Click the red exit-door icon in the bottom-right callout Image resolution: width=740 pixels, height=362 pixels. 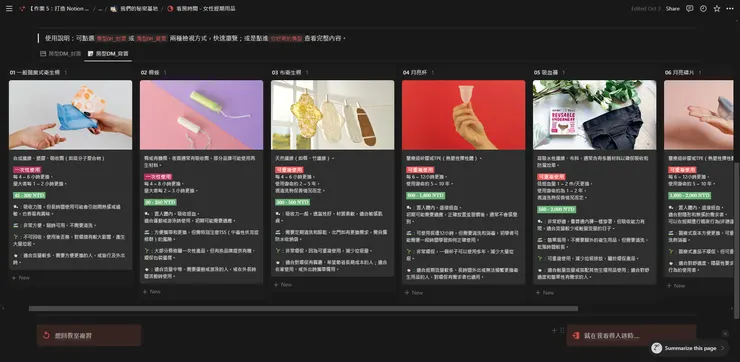[x=576, y=336]
